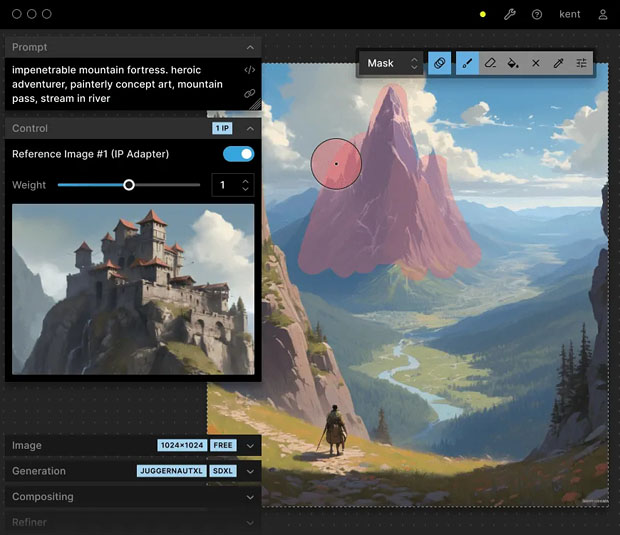Screen dimensions: 620x535
Task: Open the wrench settings icon
Action: click(509, 15)
